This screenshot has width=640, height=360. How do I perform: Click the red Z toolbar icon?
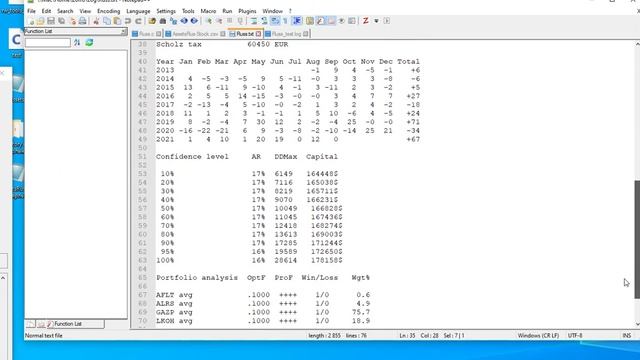pos(366,21)
